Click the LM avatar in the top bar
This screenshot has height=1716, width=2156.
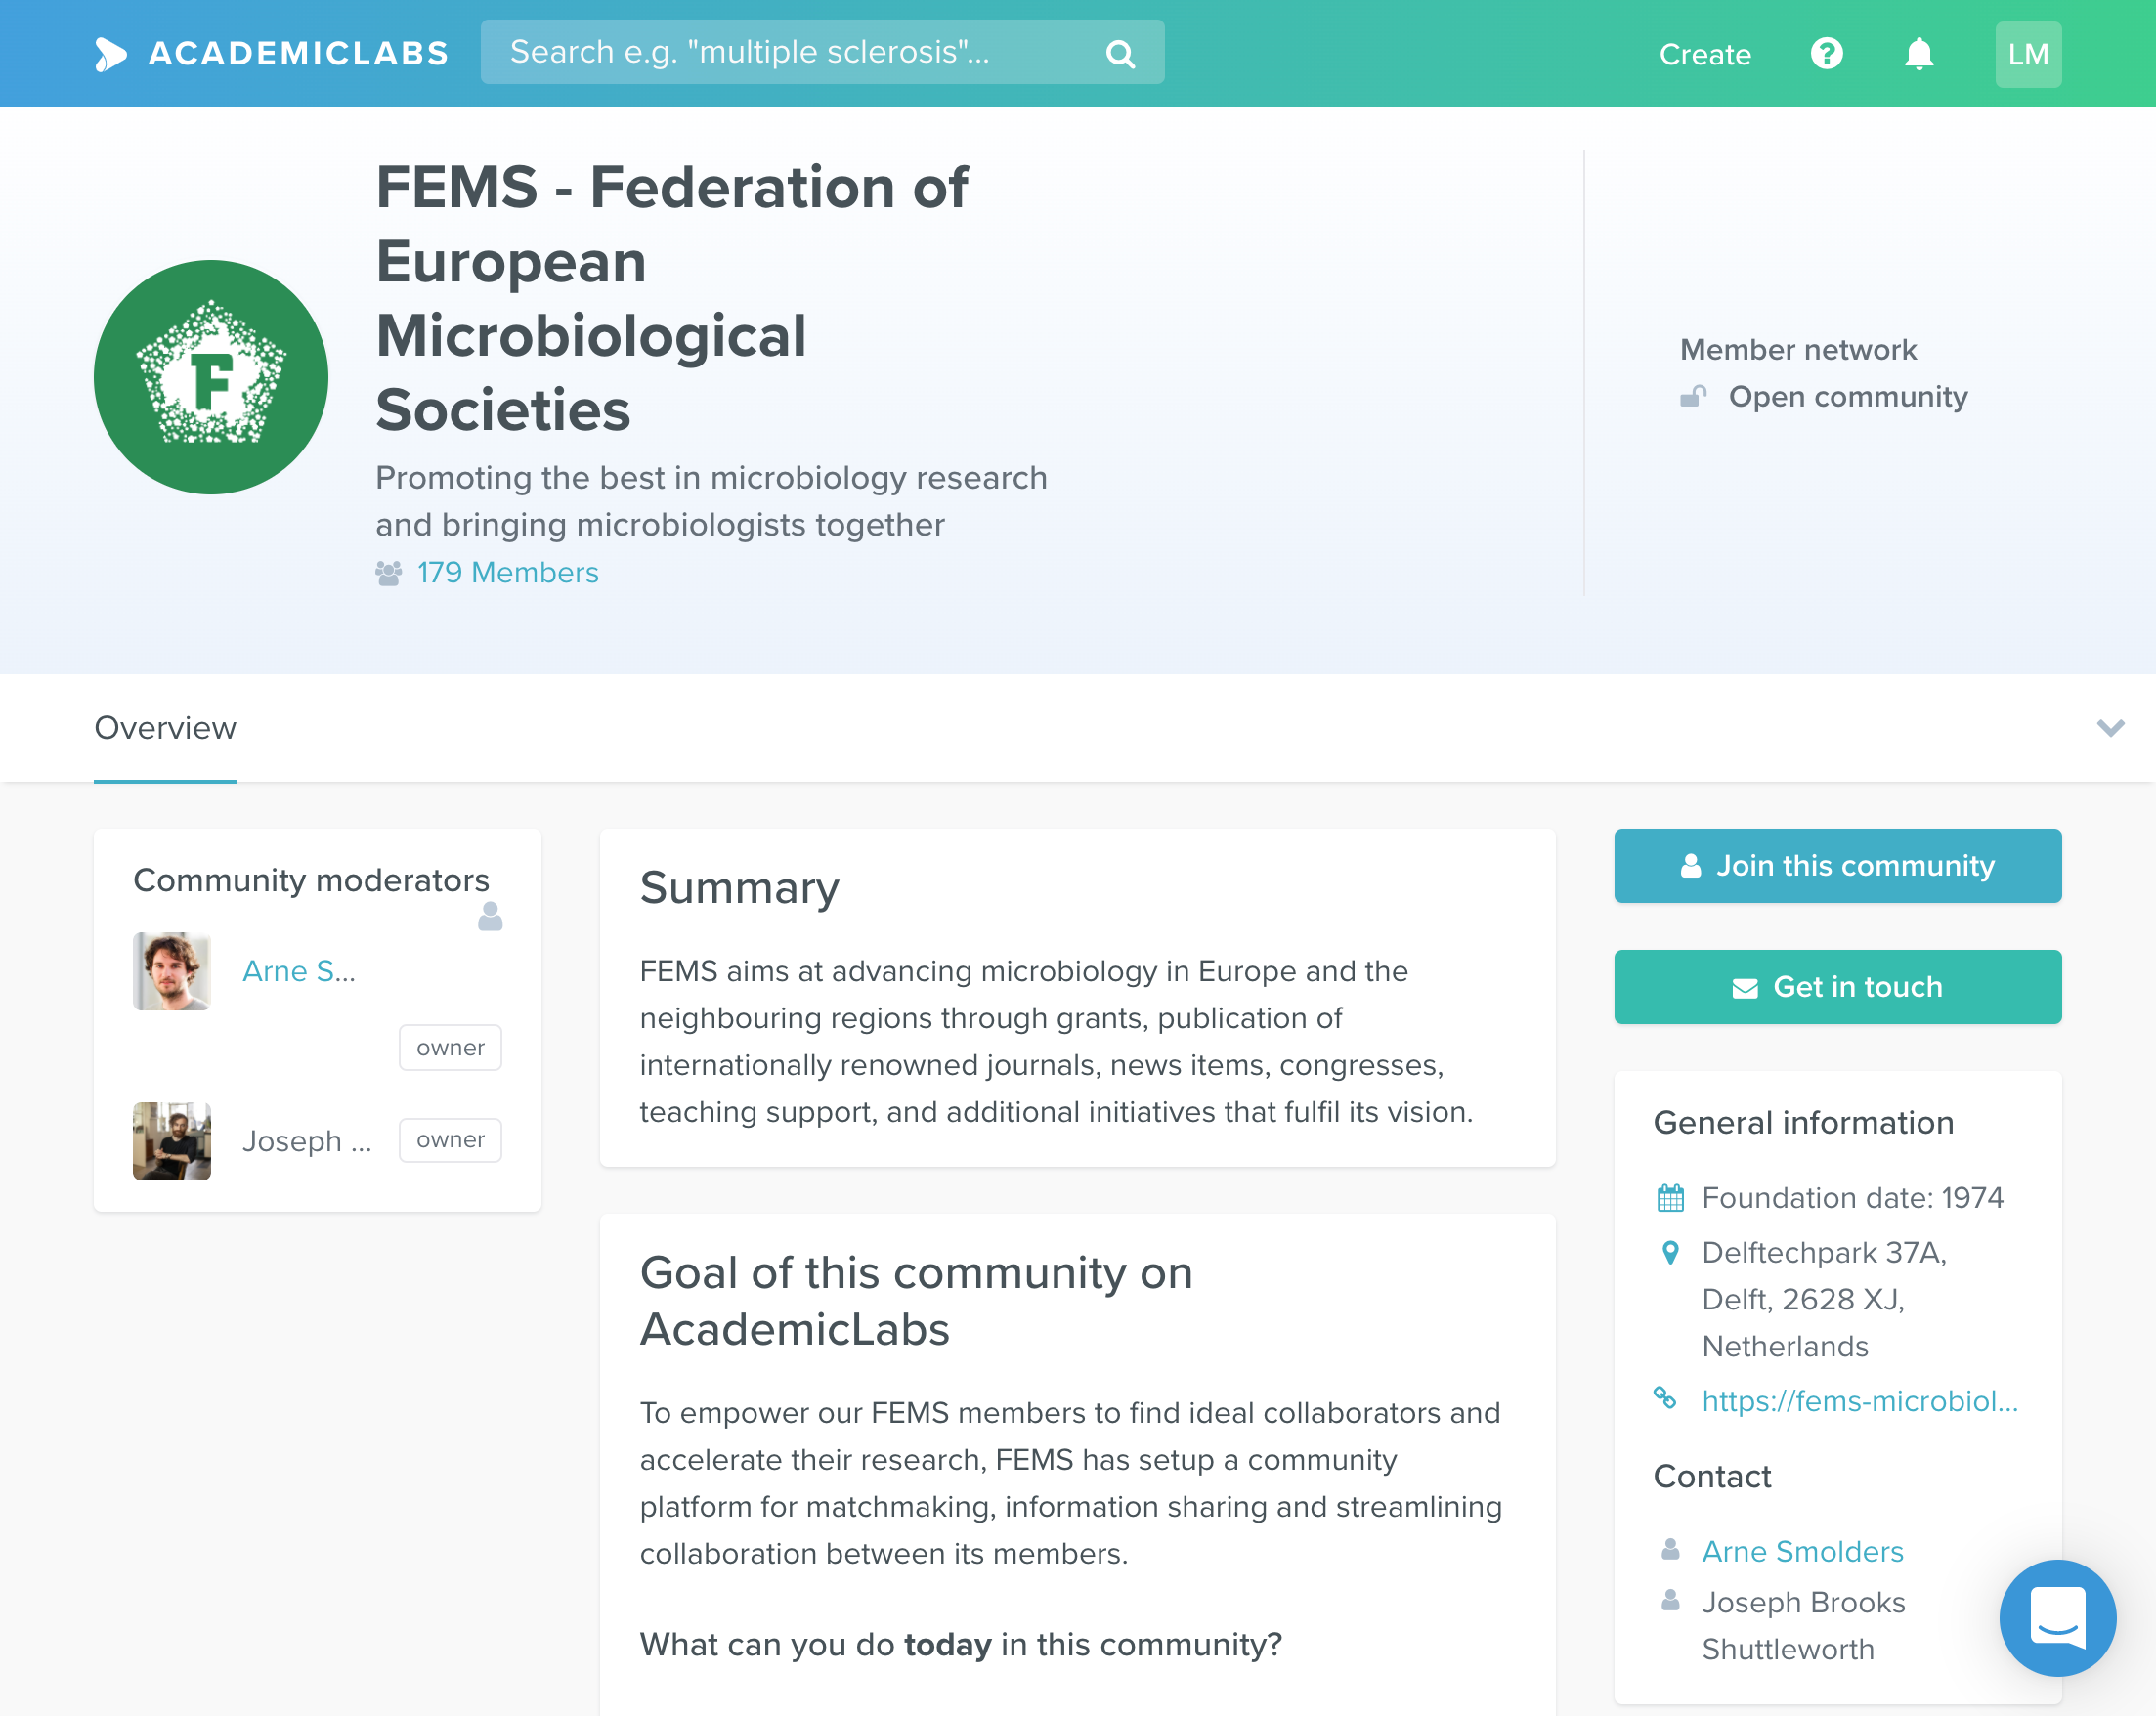click(2028, 54)
